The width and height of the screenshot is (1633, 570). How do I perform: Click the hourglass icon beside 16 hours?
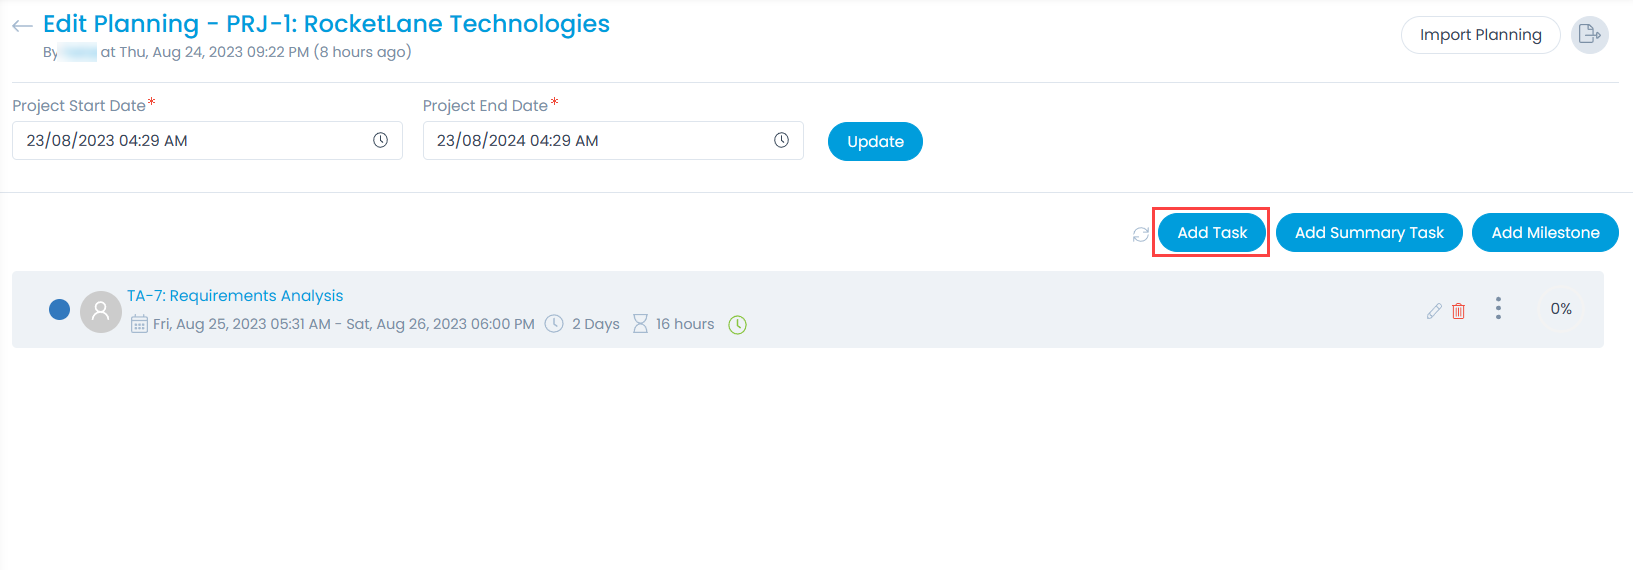640,324
